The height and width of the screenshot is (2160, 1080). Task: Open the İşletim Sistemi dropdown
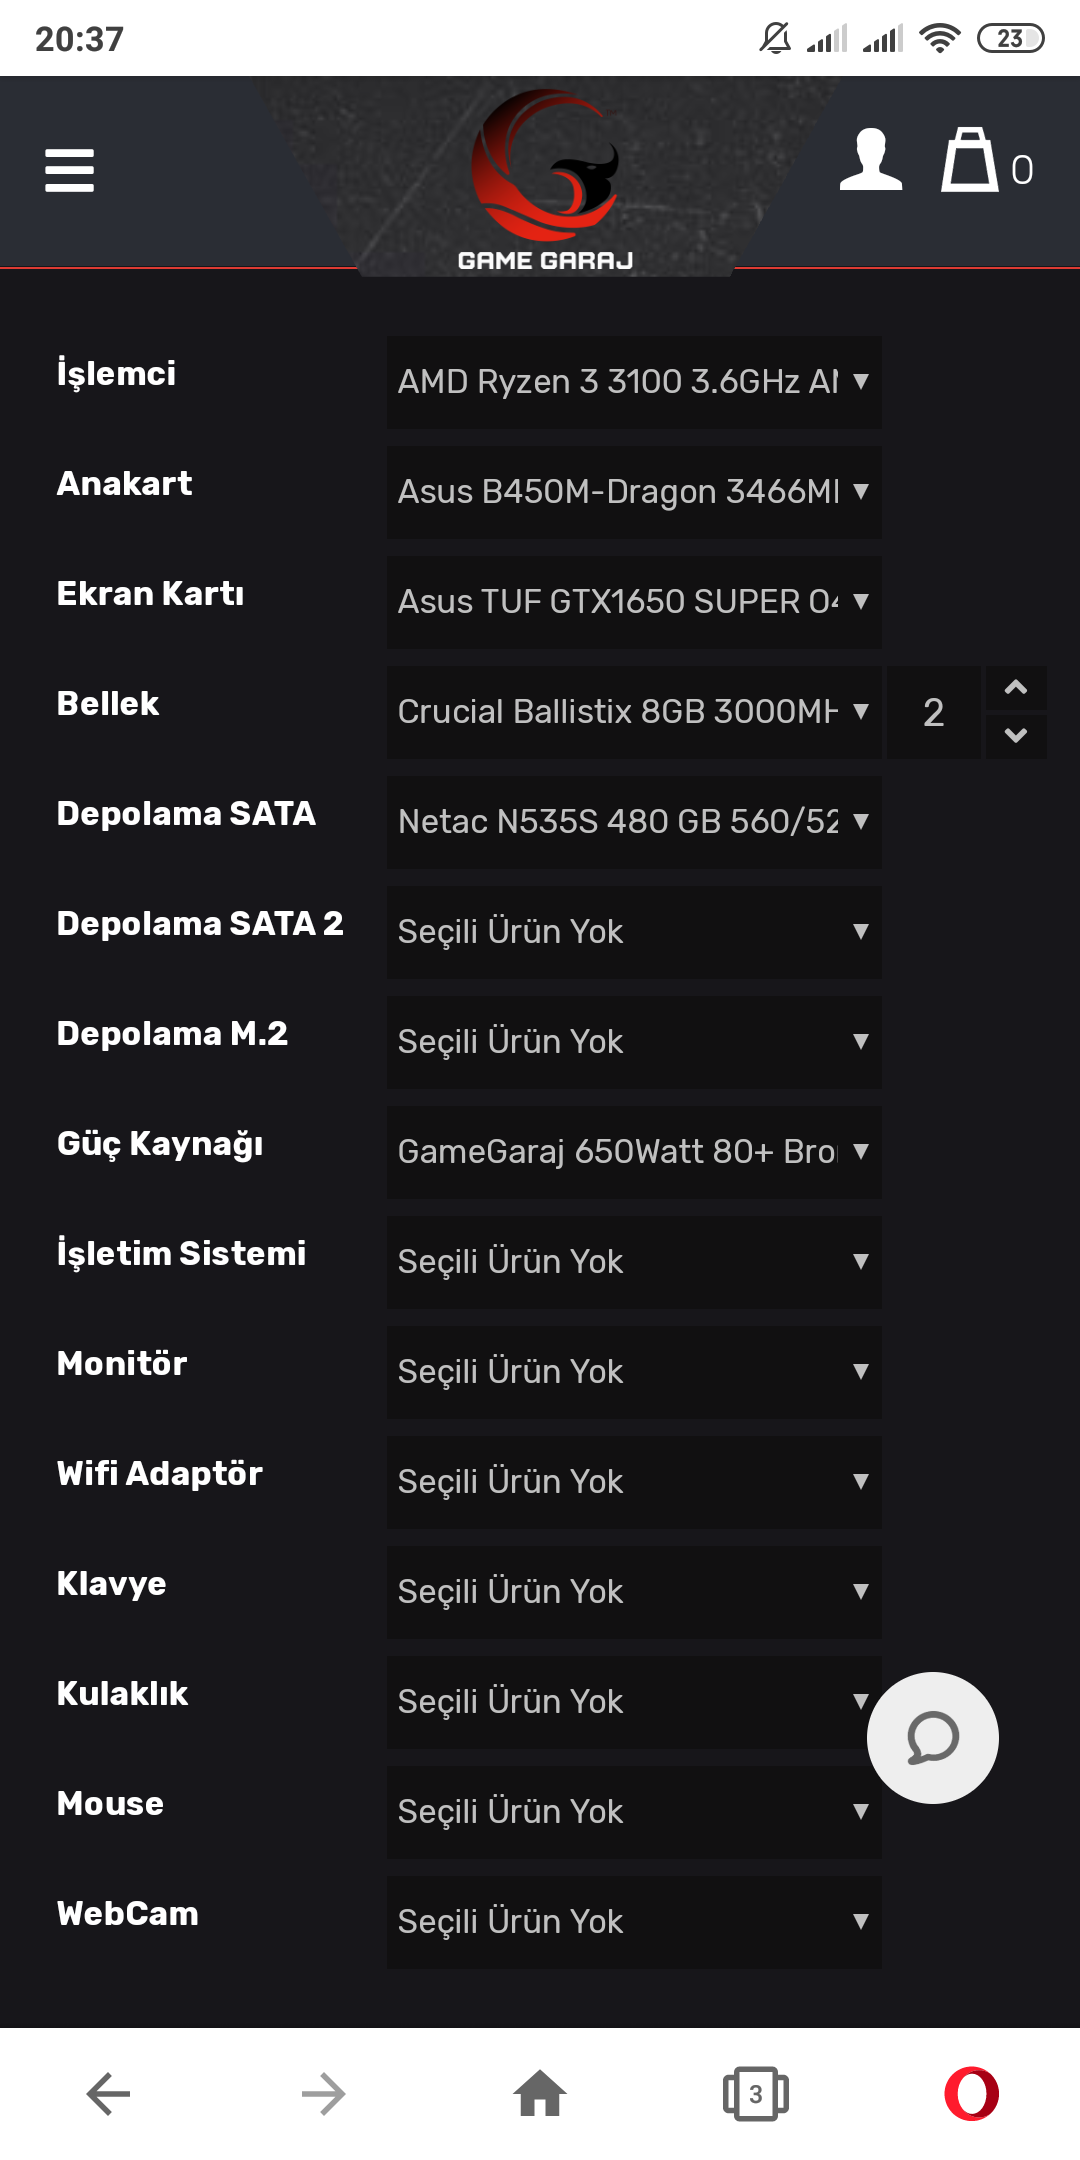pyautogui.click(x=634, y=1262)
